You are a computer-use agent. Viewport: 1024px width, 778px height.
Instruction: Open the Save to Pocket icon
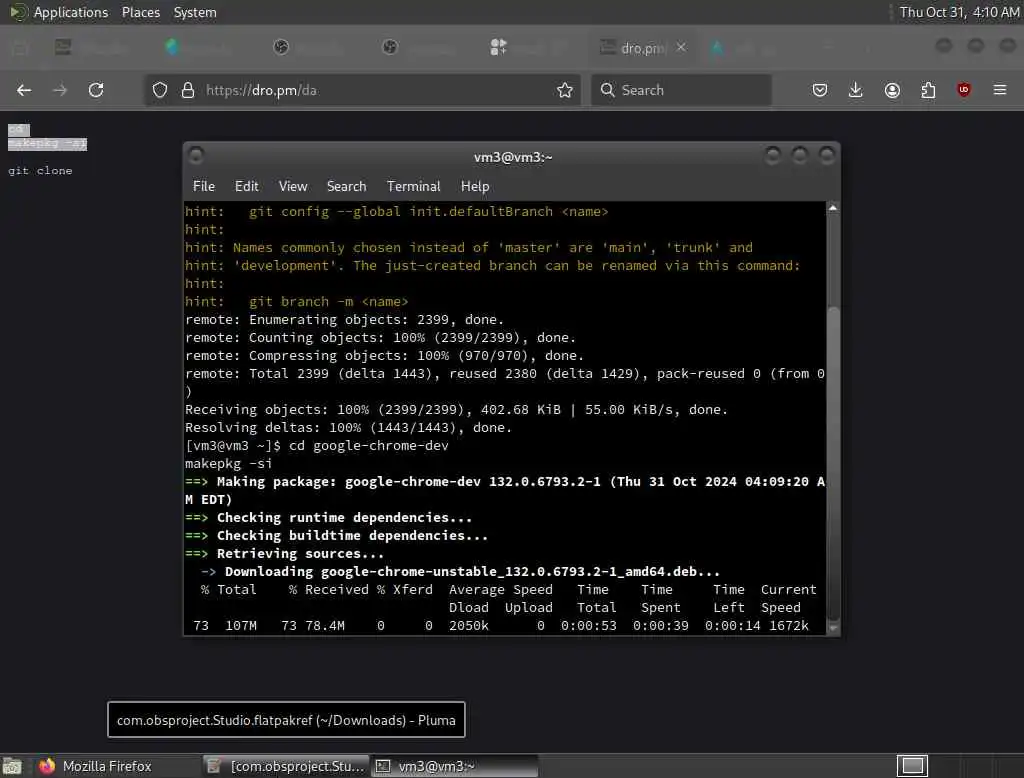[820, 90]
